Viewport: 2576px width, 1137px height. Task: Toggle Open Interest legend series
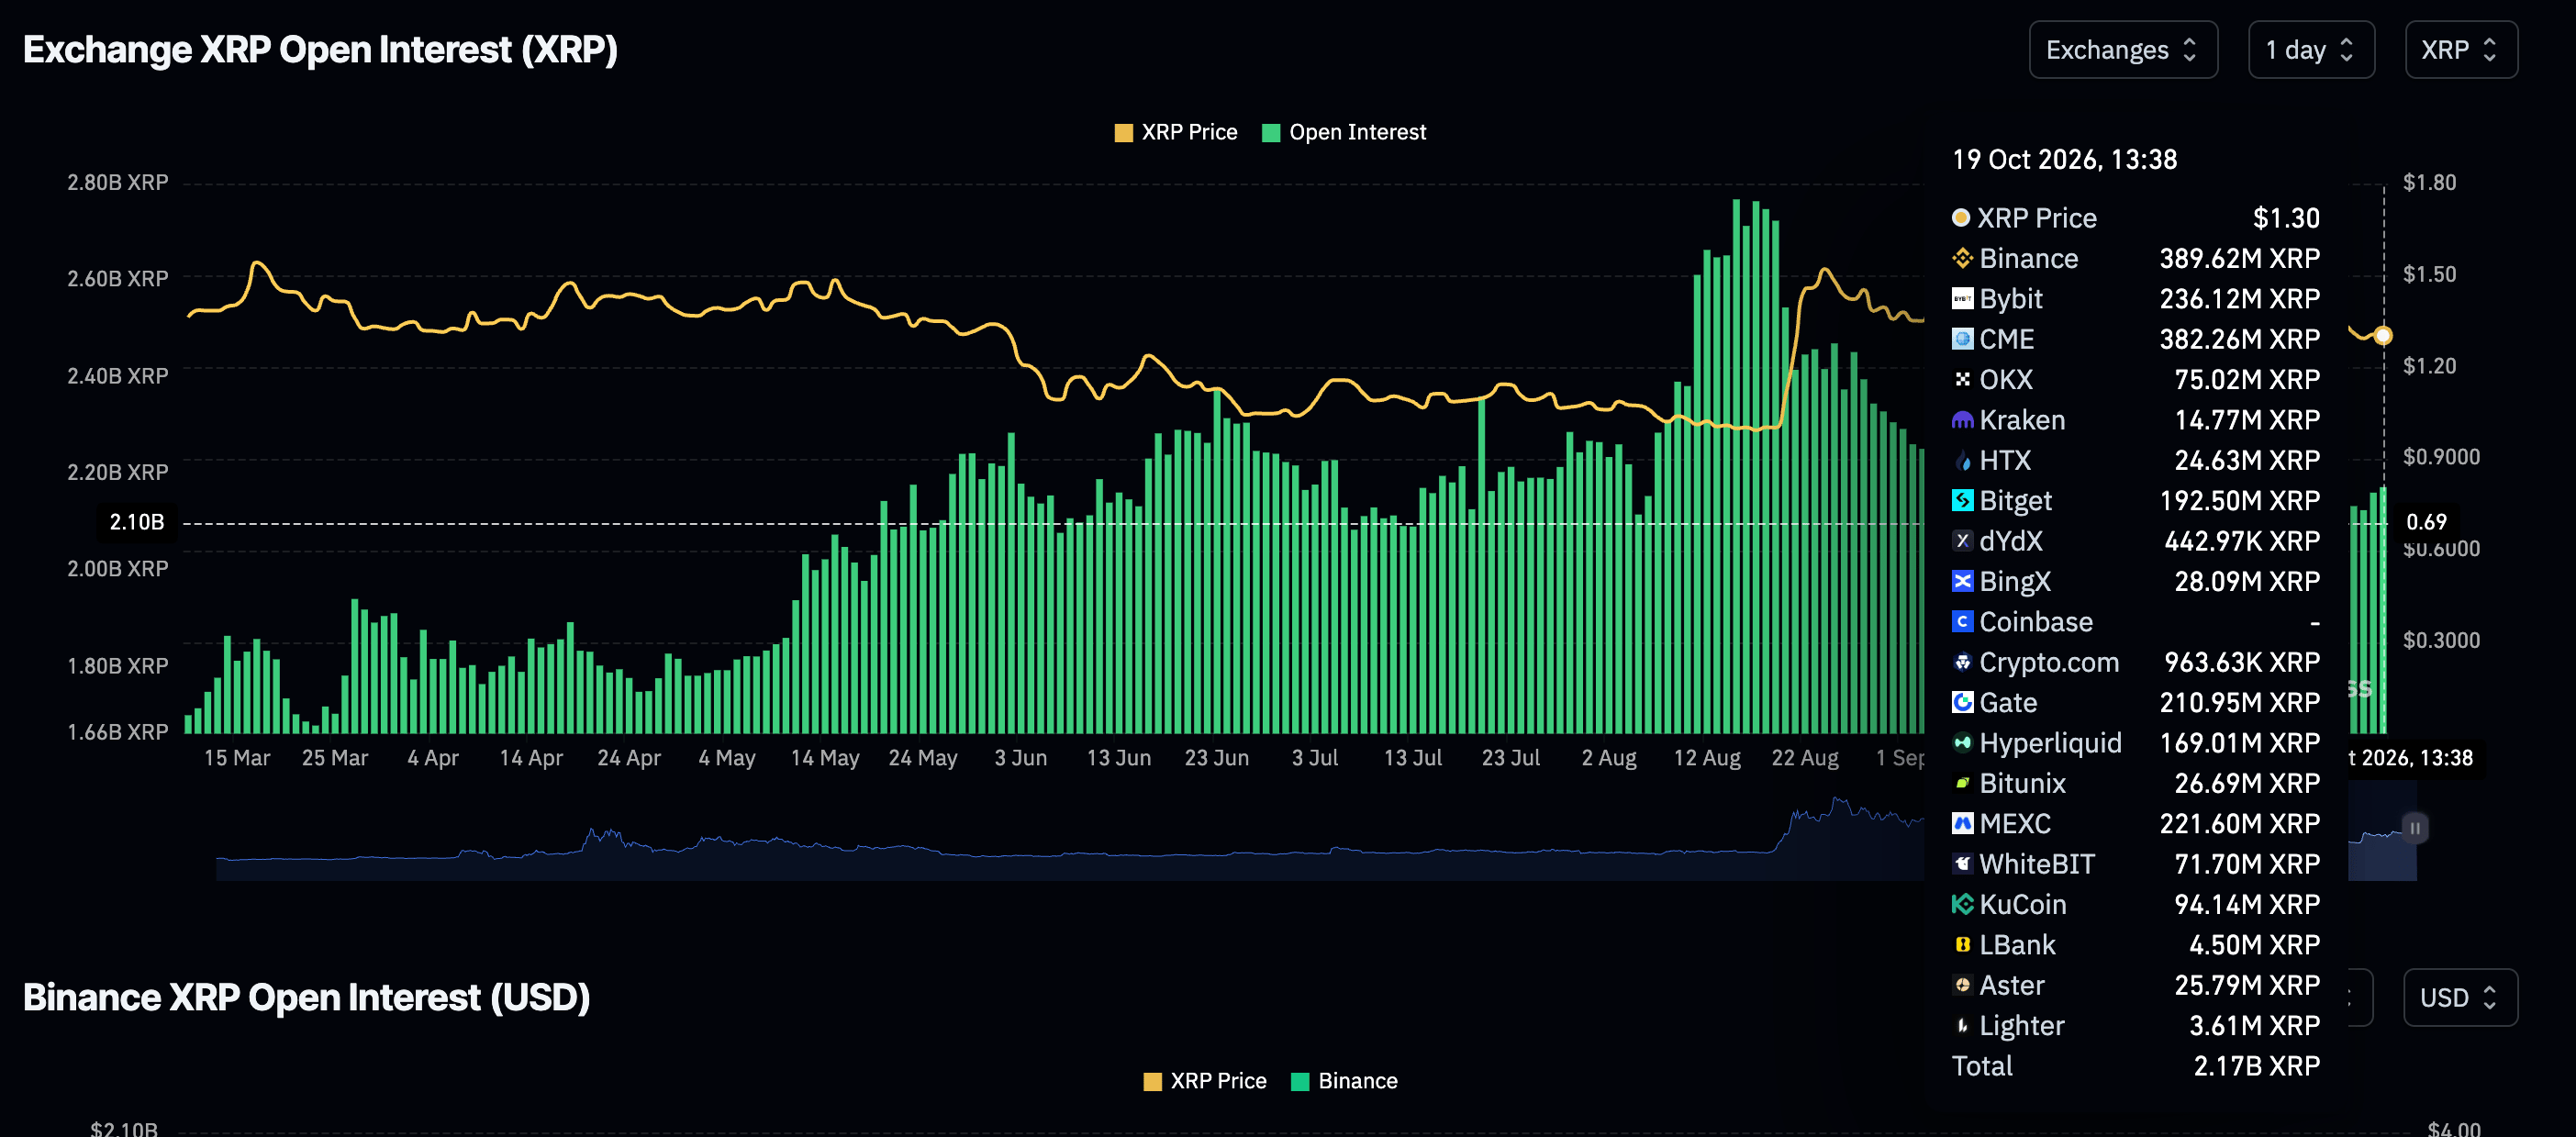click(1344, 132)
